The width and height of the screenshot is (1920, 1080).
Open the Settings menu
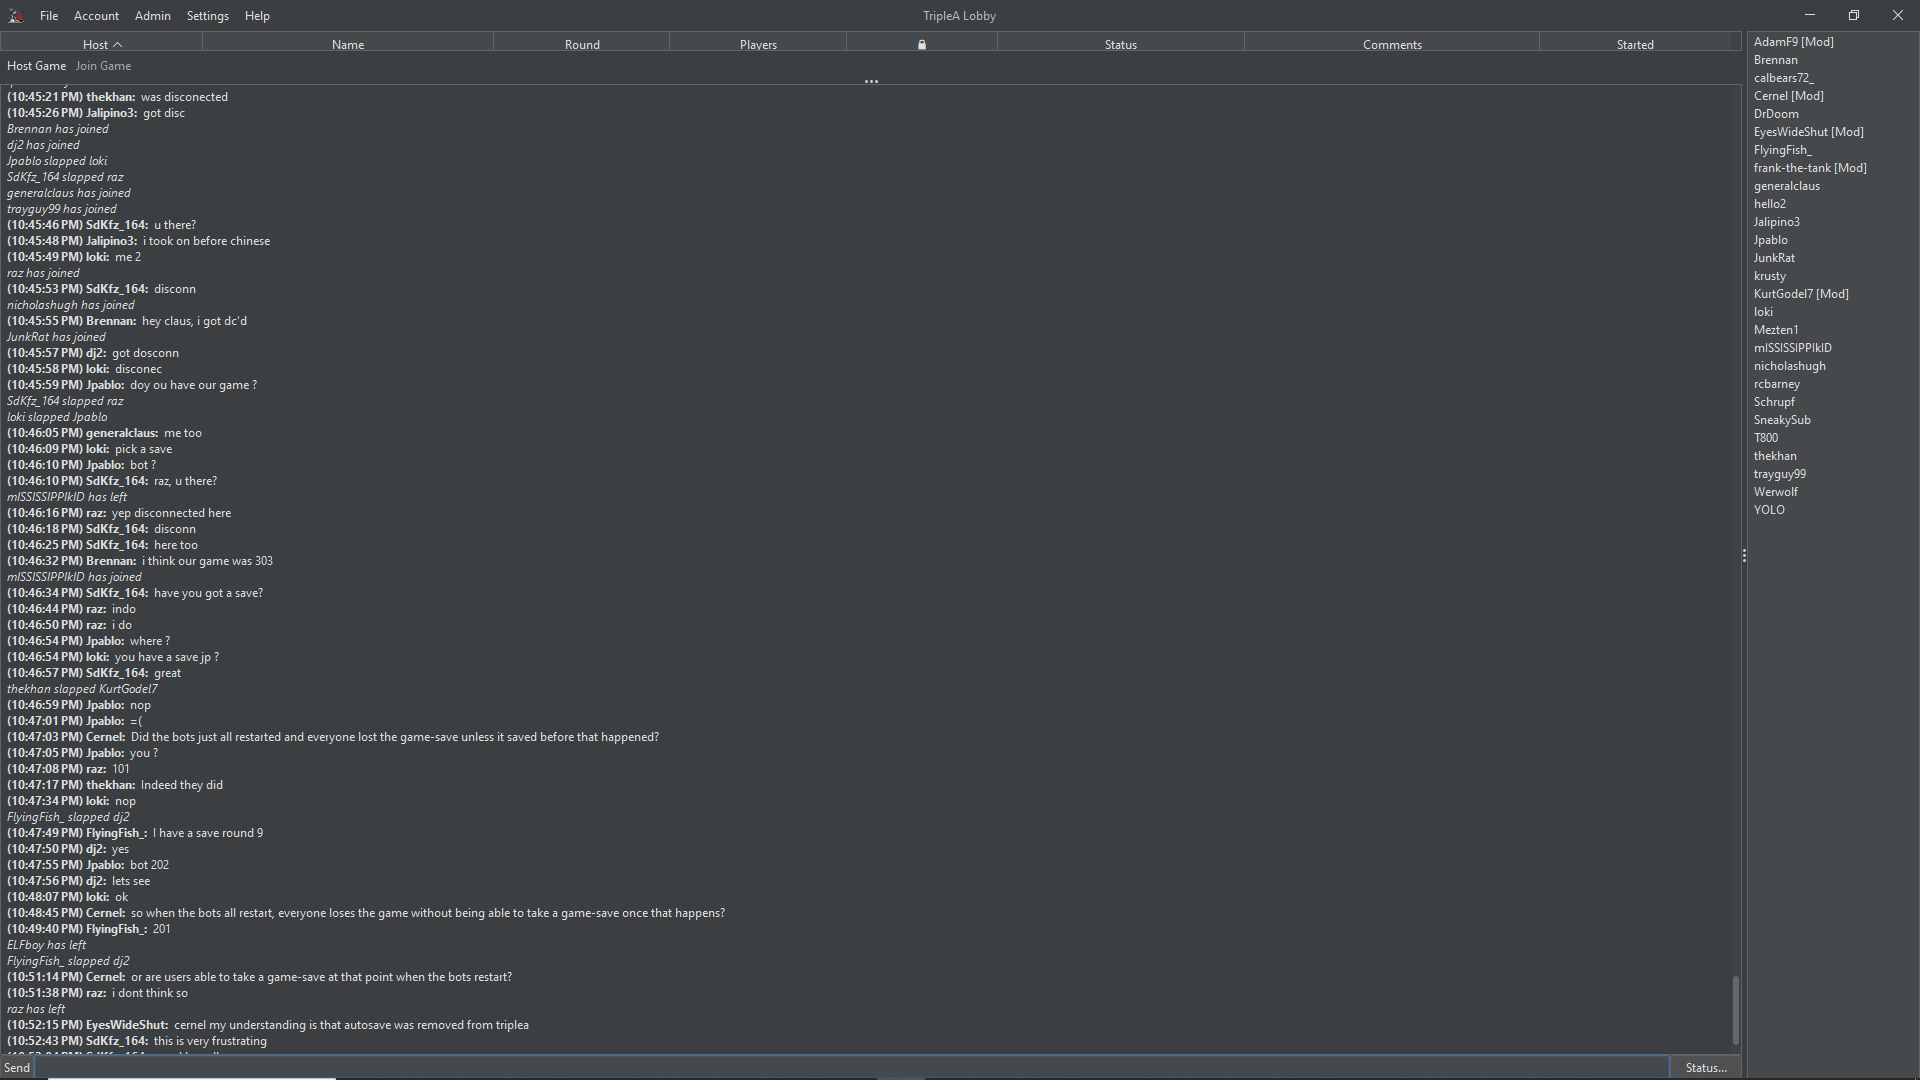208,16
